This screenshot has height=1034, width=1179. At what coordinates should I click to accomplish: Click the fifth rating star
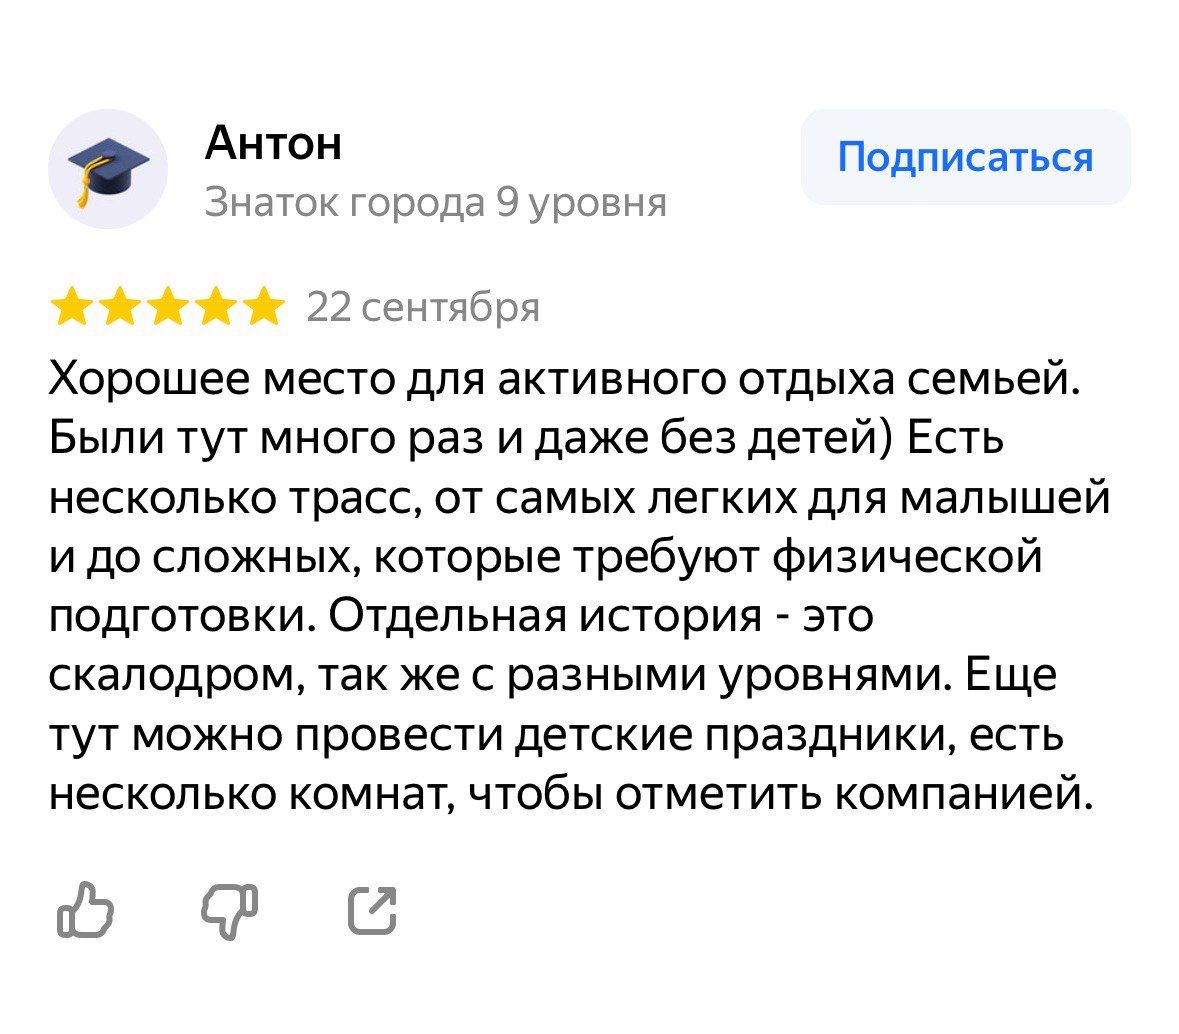click(262, 308)
